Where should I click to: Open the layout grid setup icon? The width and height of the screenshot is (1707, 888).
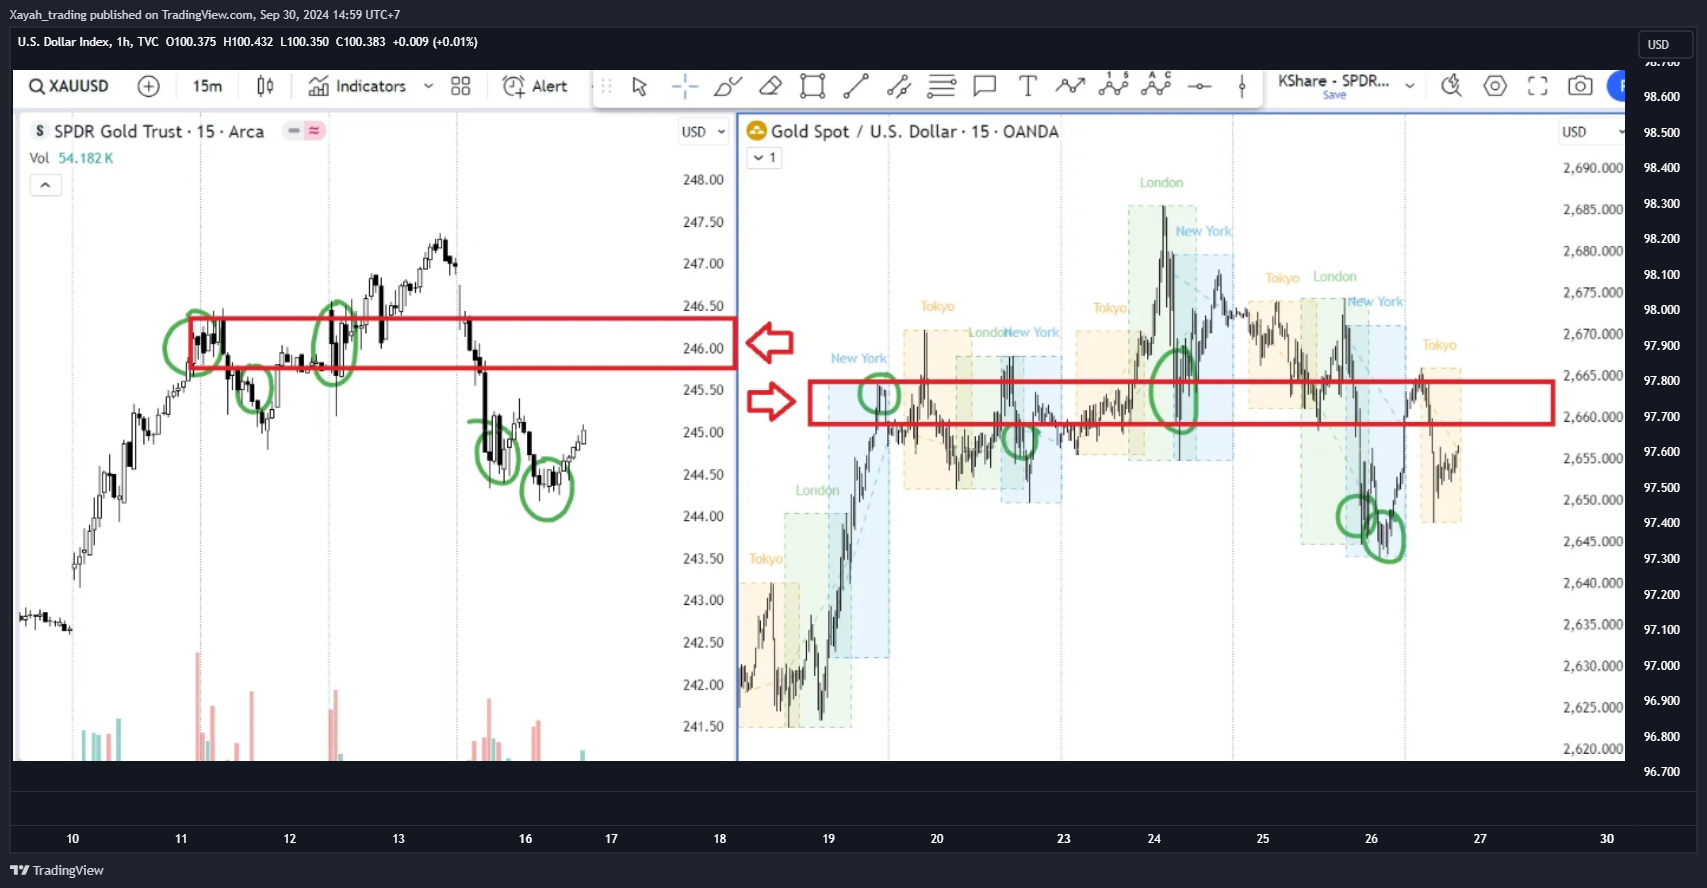460,86
